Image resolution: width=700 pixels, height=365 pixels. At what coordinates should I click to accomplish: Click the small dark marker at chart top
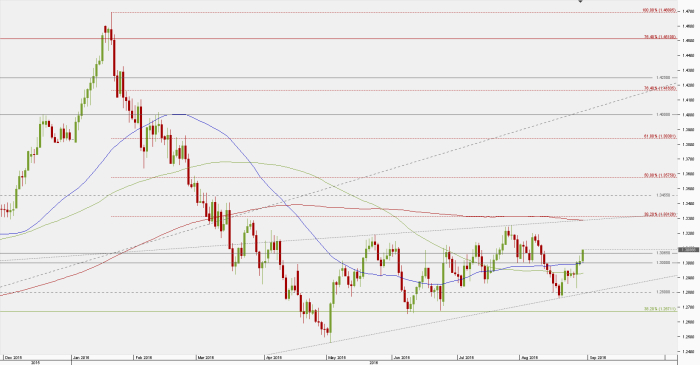tap(580, 1)
